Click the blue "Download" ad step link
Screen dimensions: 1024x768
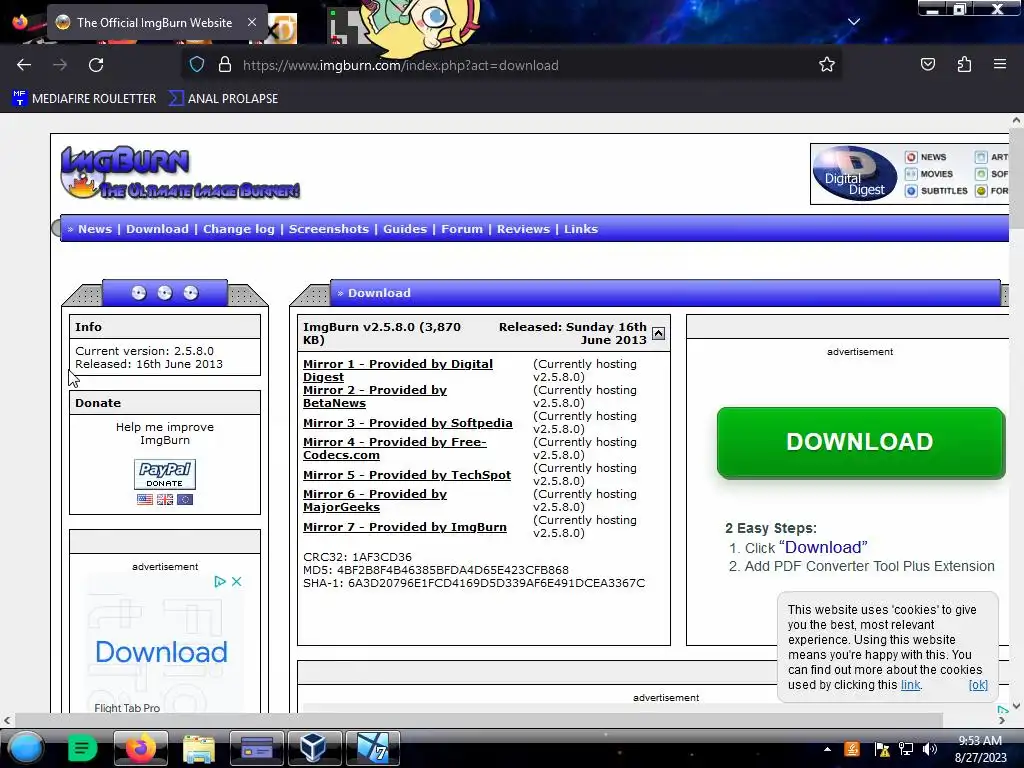tap(823, 547)
